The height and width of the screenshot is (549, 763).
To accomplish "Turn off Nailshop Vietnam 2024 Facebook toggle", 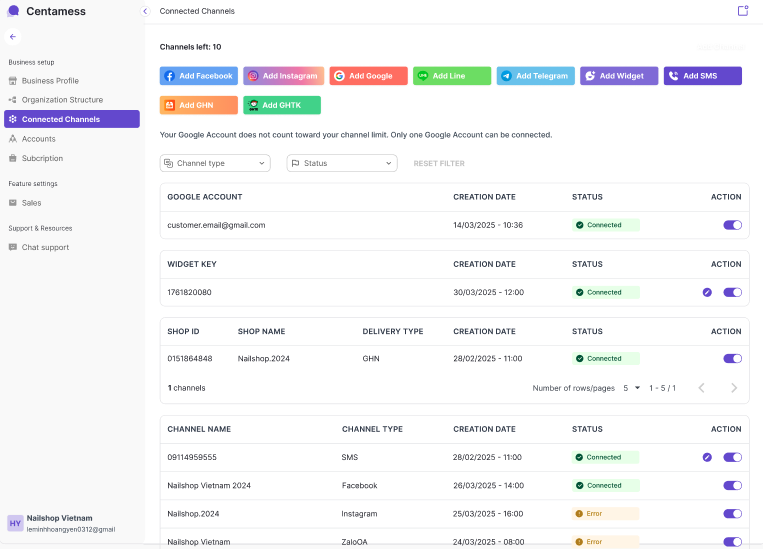I will [x=732, y=485].
